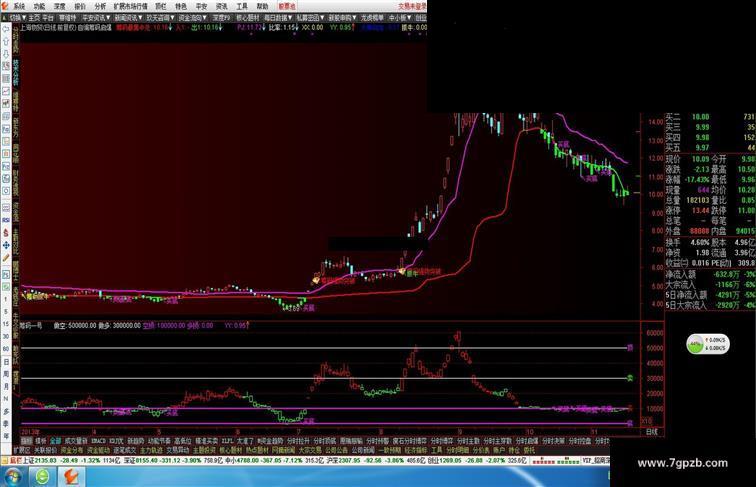Select the blue four-way arrows move tool
This screenshot has width=756, height=487.
6,245
